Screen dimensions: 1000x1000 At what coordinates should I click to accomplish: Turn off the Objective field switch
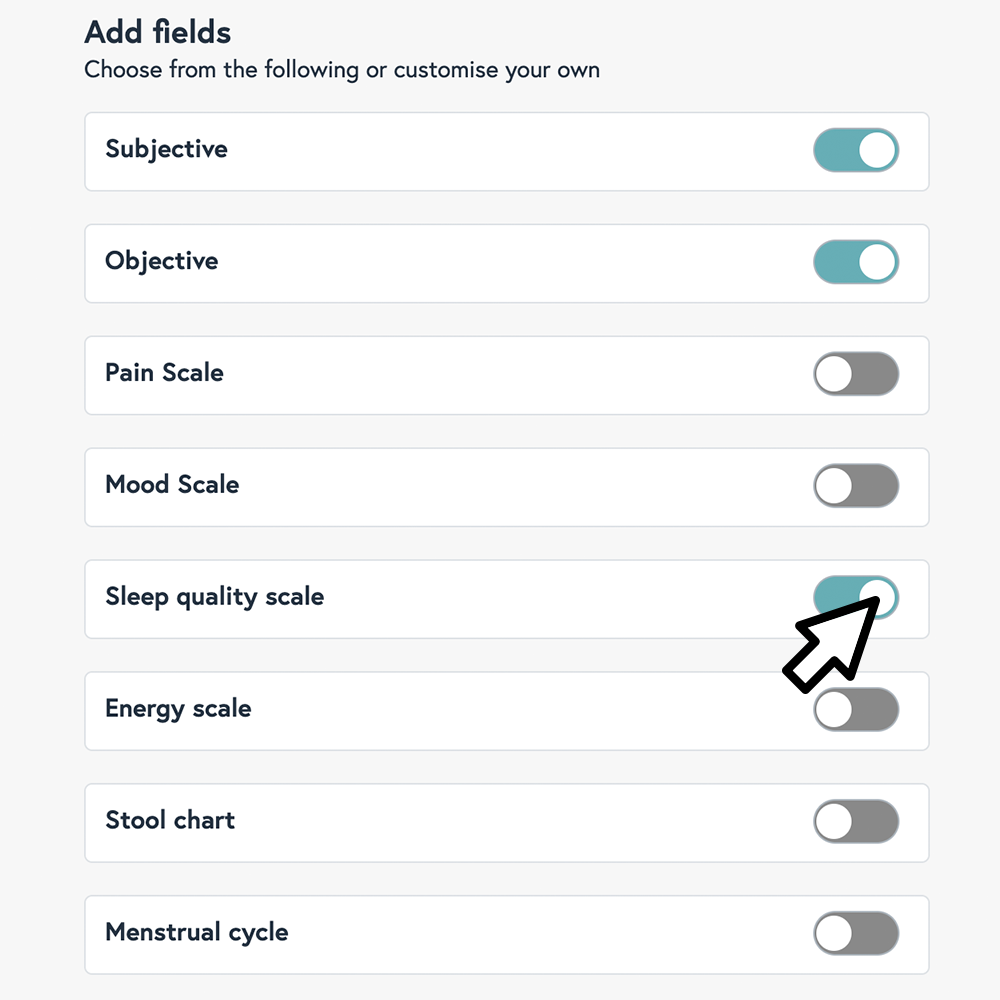[856, 263]
